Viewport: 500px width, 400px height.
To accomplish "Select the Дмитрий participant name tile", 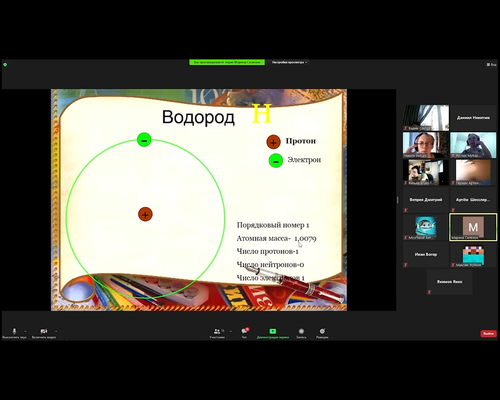I will point(426,200).
